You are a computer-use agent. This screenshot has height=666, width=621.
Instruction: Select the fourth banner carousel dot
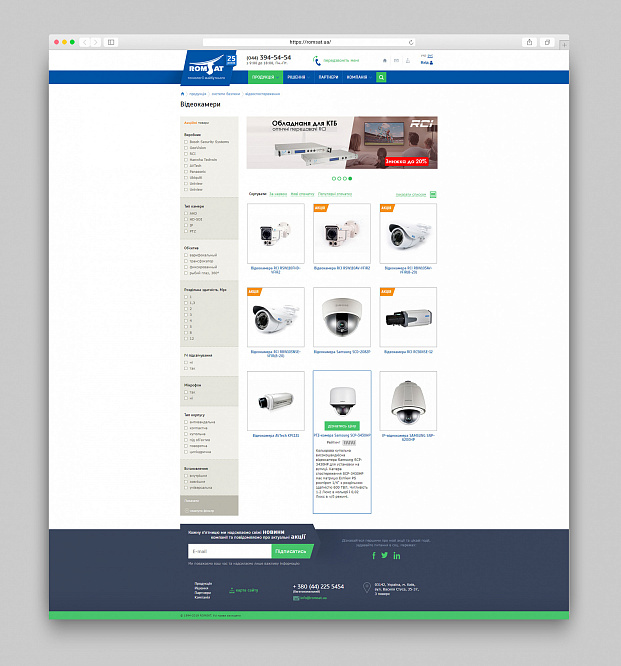pyautogui.click(x=350, y=179)
